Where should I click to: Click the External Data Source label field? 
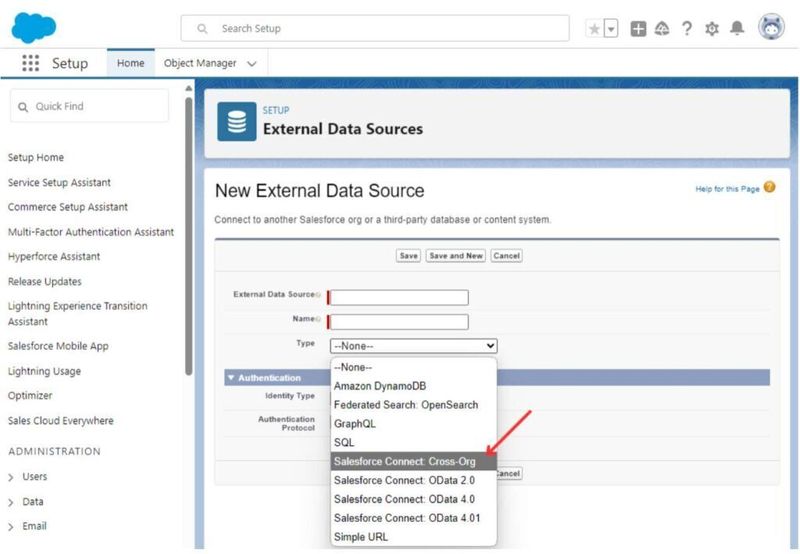coord(399,297)
